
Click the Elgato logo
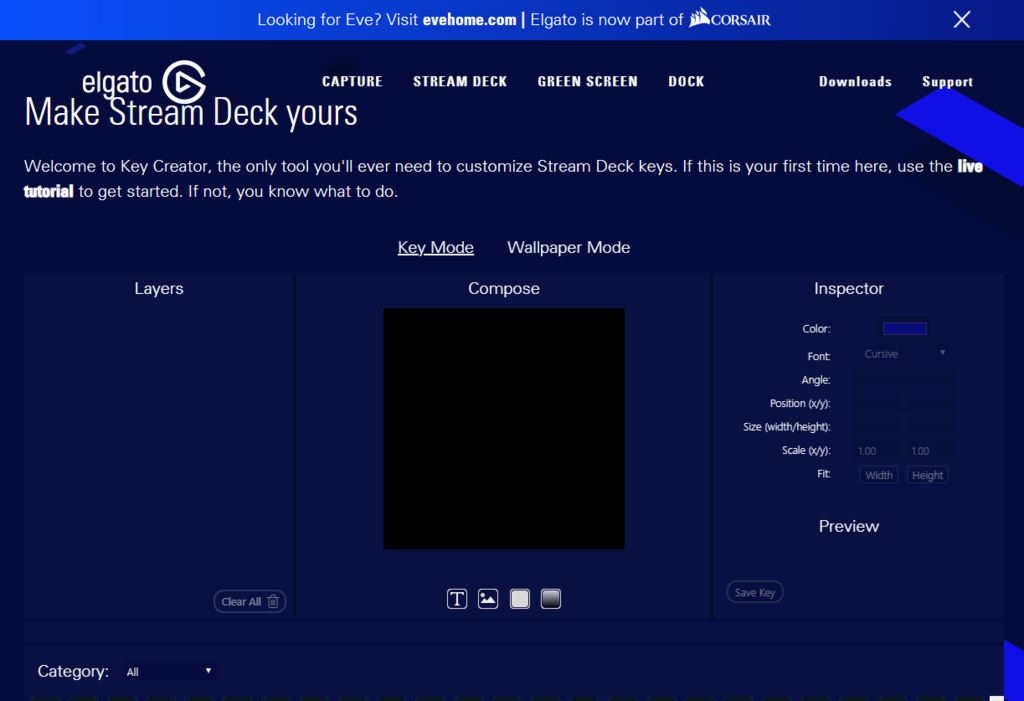pos(144,82)
